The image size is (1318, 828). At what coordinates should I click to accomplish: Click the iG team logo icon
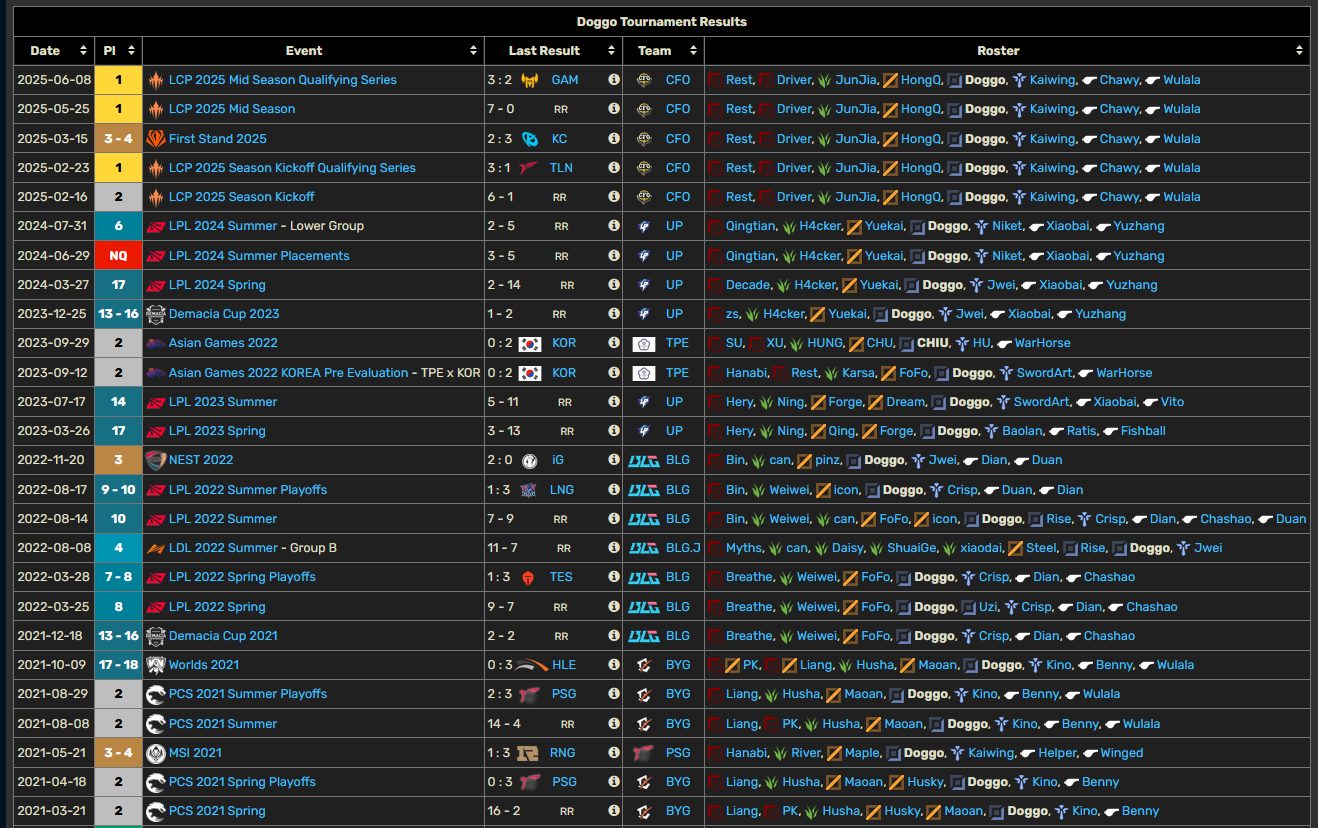530,460
